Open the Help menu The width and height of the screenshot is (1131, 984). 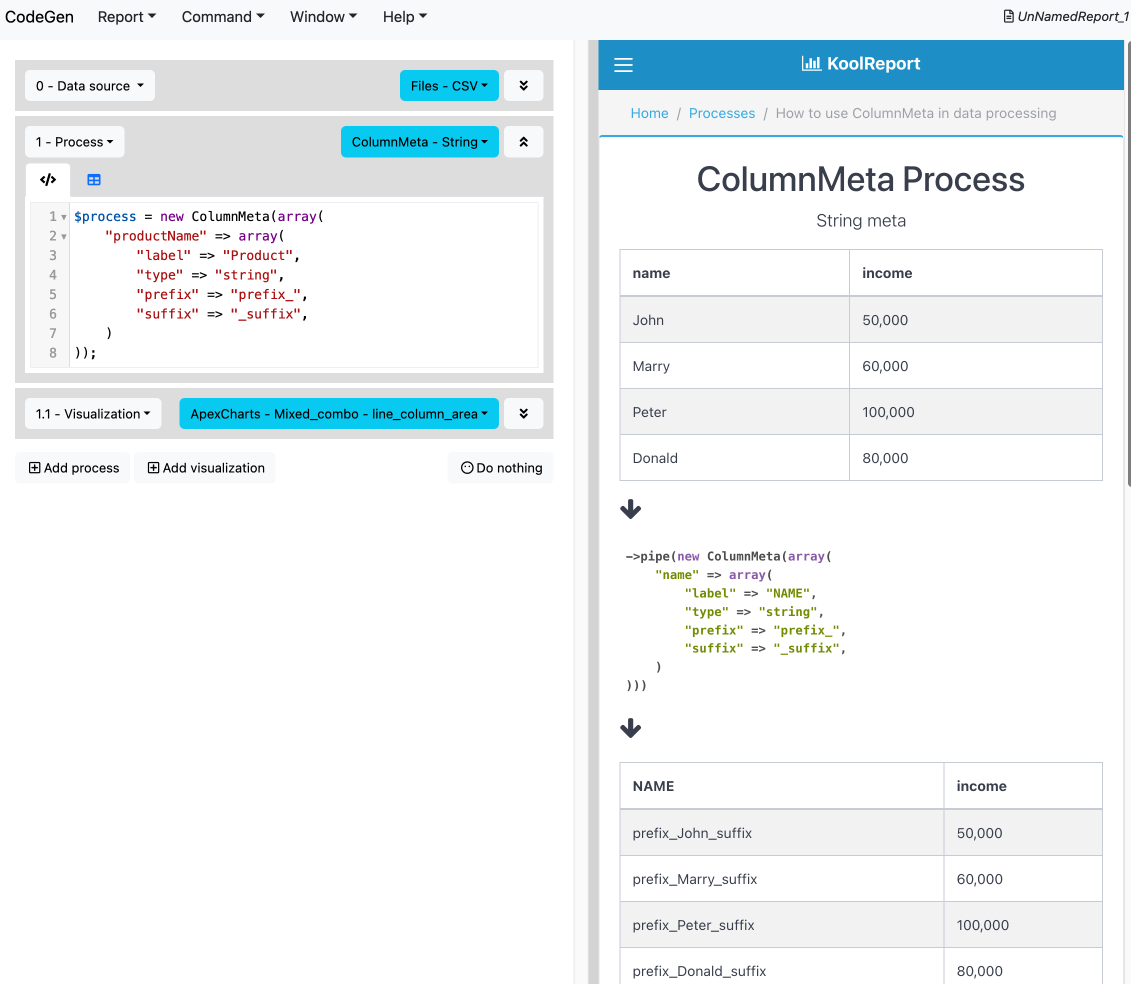[x=405, y=17]
